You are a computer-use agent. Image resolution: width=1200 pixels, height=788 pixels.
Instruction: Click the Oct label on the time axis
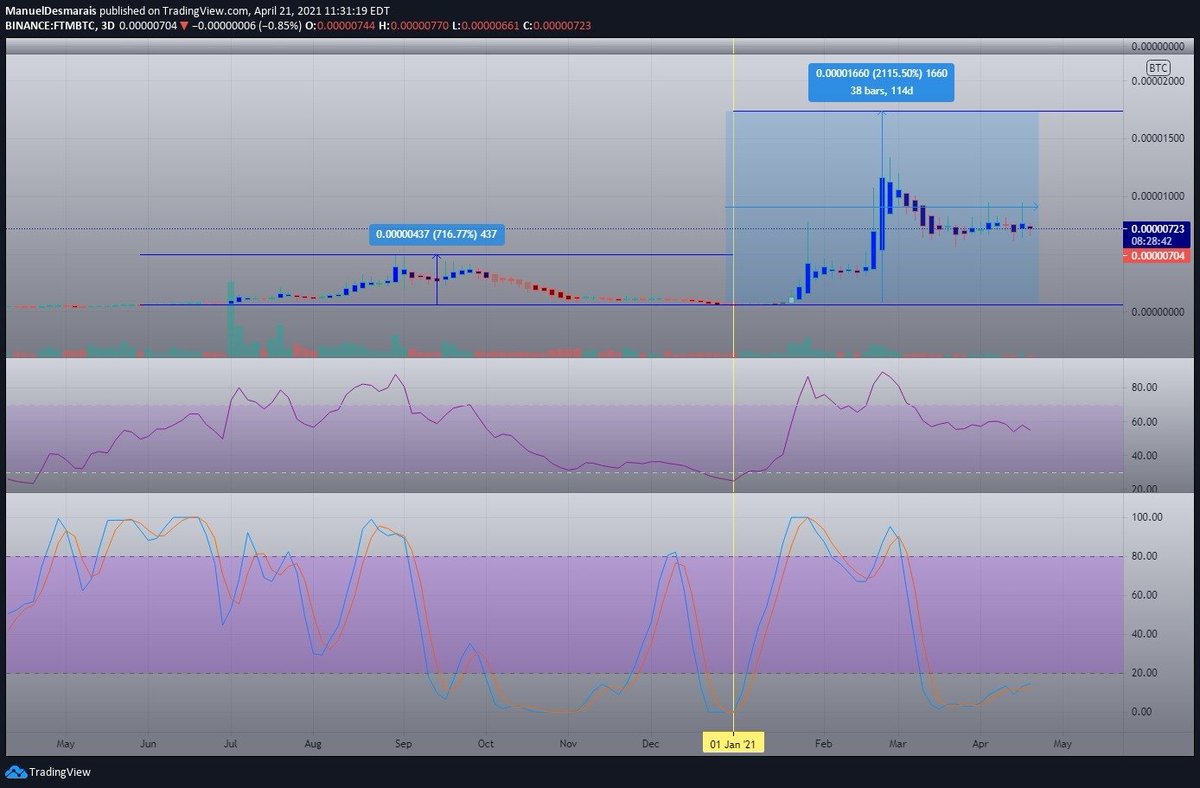pyautogui.click(x=485, y=745)
